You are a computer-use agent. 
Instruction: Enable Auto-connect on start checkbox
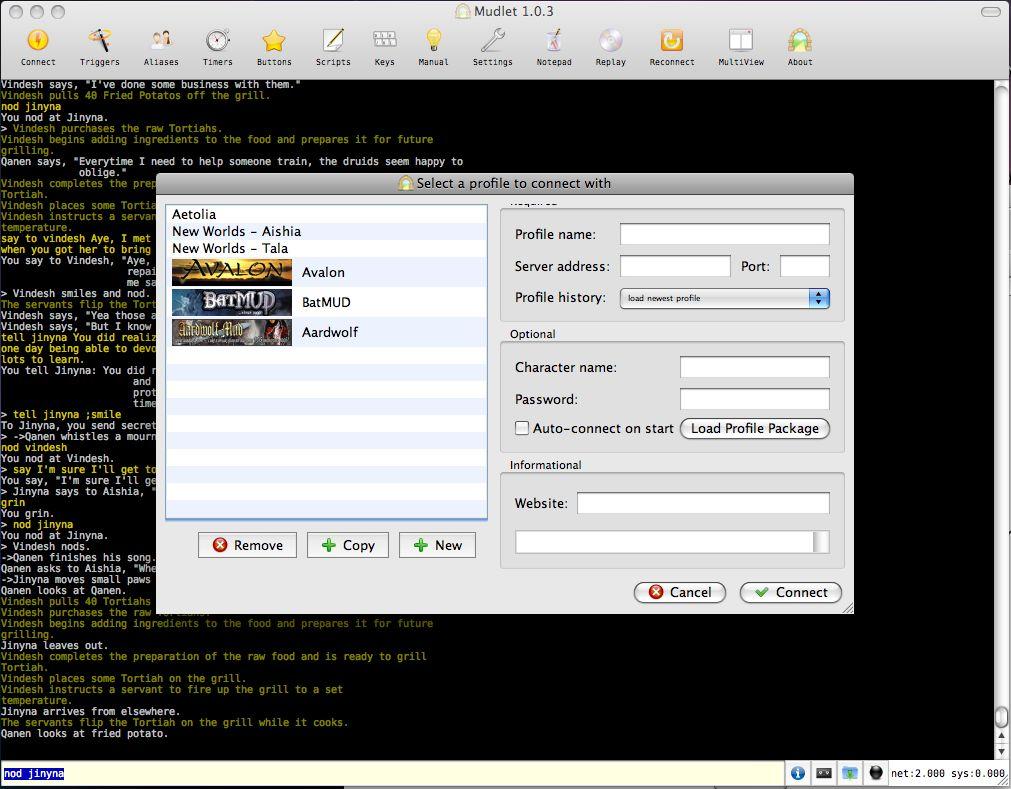click(522, 428)
